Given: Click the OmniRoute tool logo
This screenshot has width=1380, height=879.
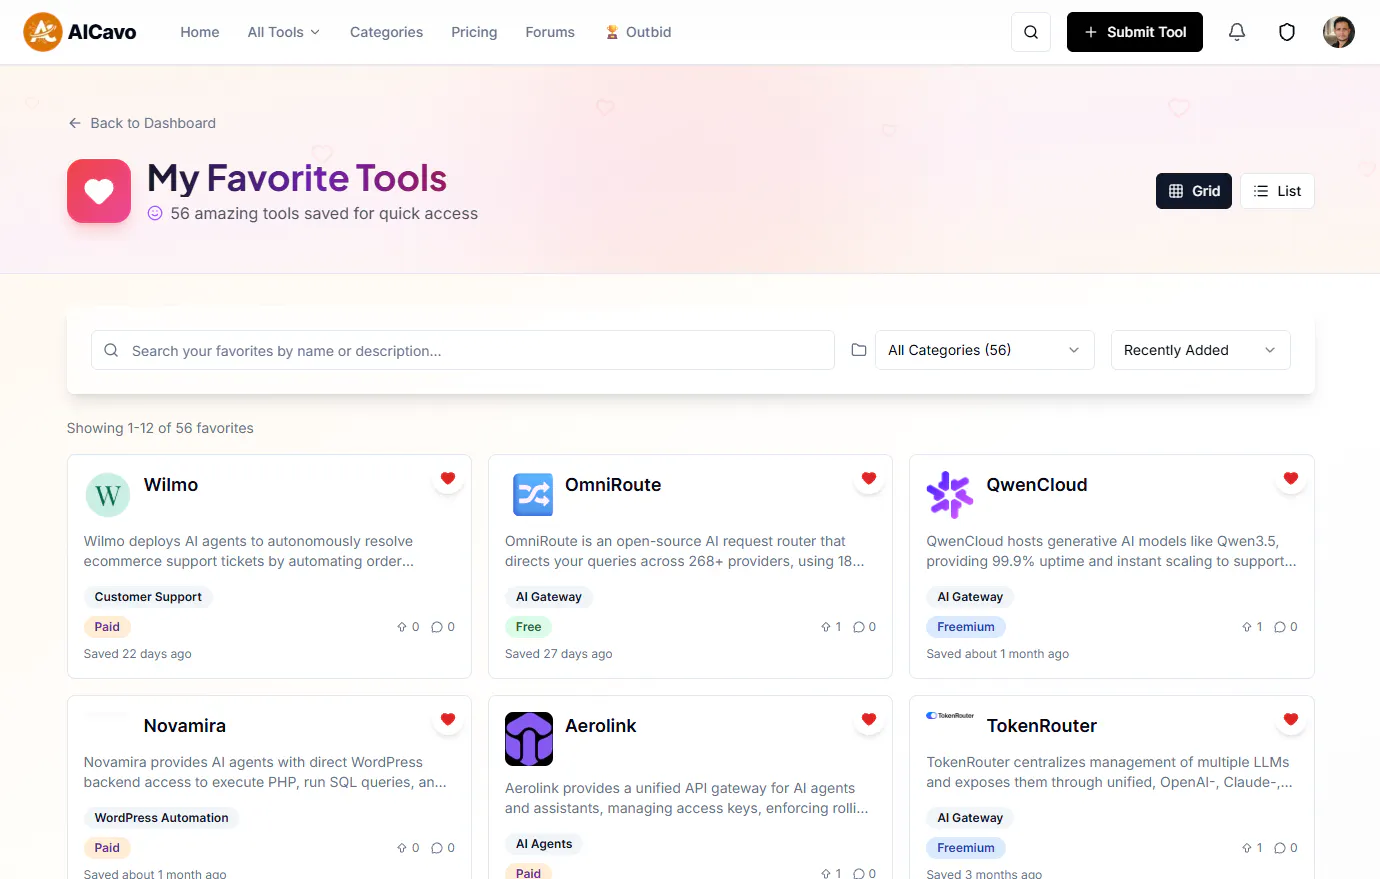Looking at the screenshot, I should [533, 495].
